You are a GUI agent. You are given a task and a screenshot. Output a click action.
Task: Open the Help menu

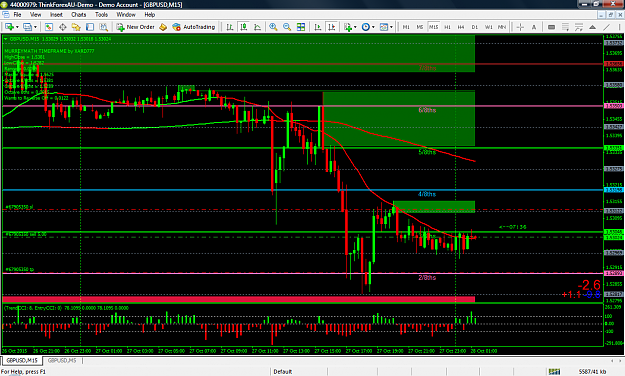click(149, 14)
